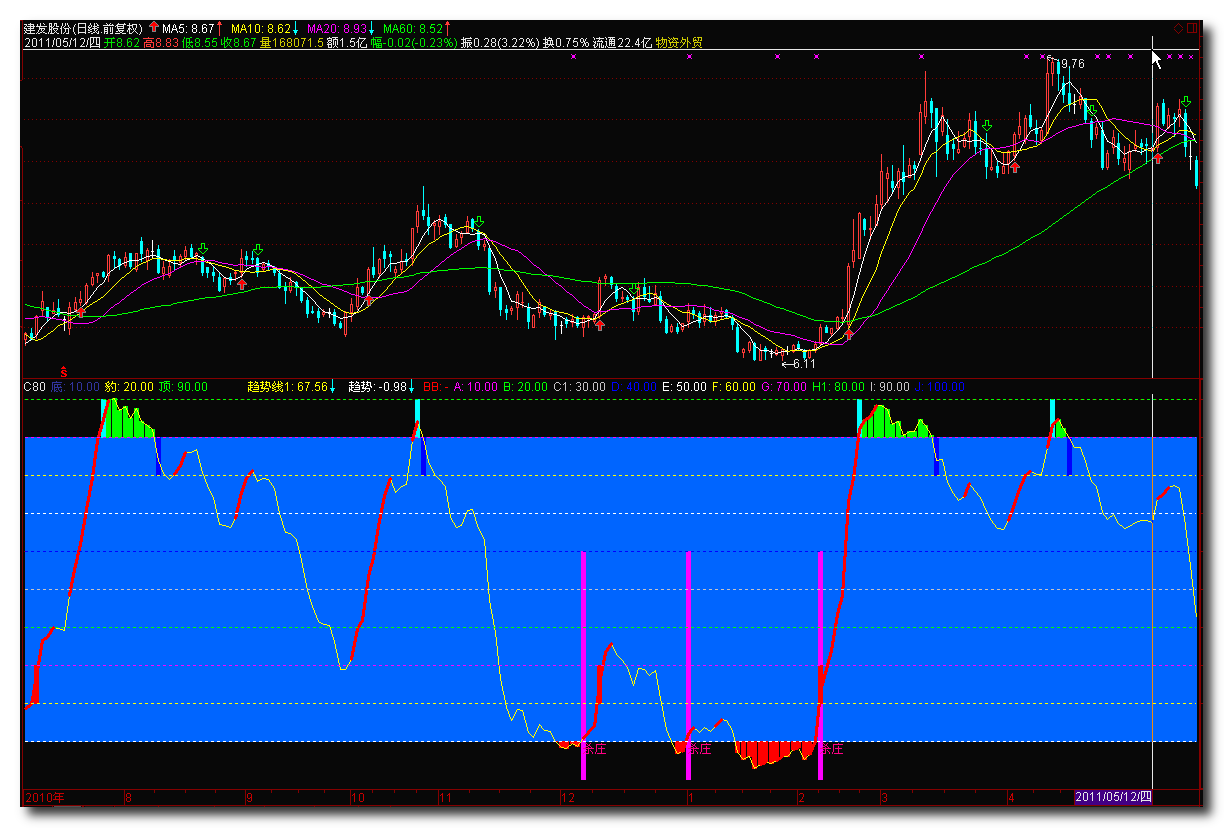Click the magenta signal bar in early February
The image size is (1224, 828).
[x=820, y=665]
